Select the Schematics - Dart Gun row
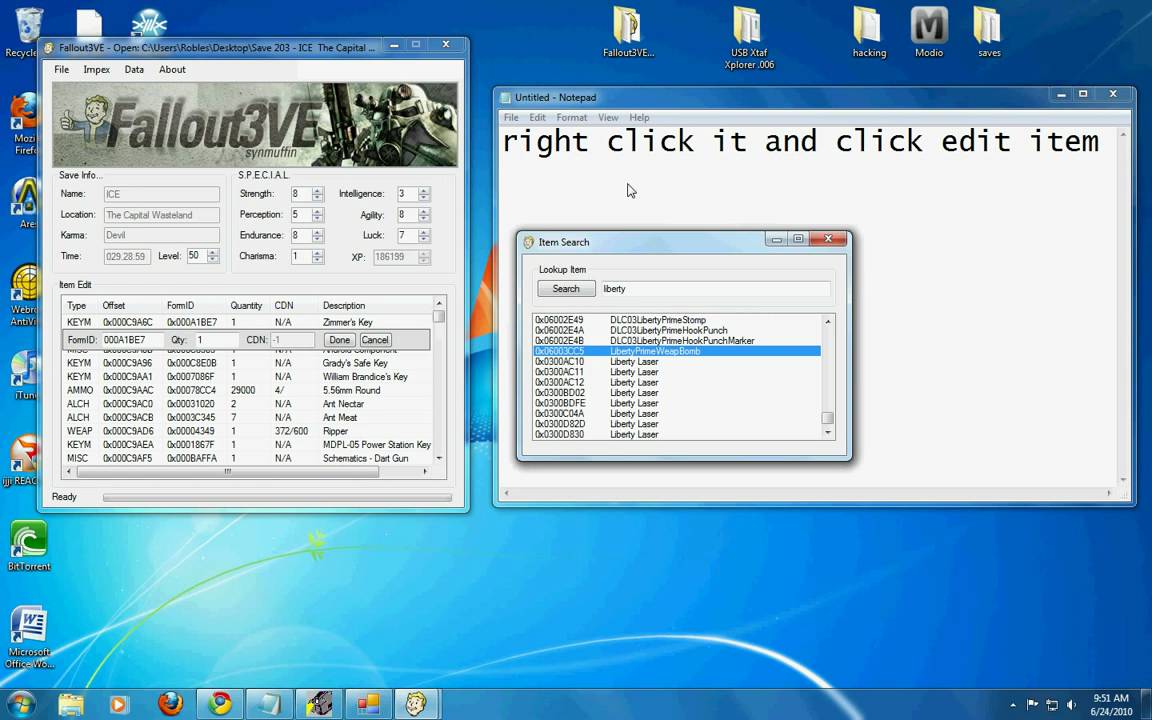The width and height of the screenshot is (1152, 720). 248,458
